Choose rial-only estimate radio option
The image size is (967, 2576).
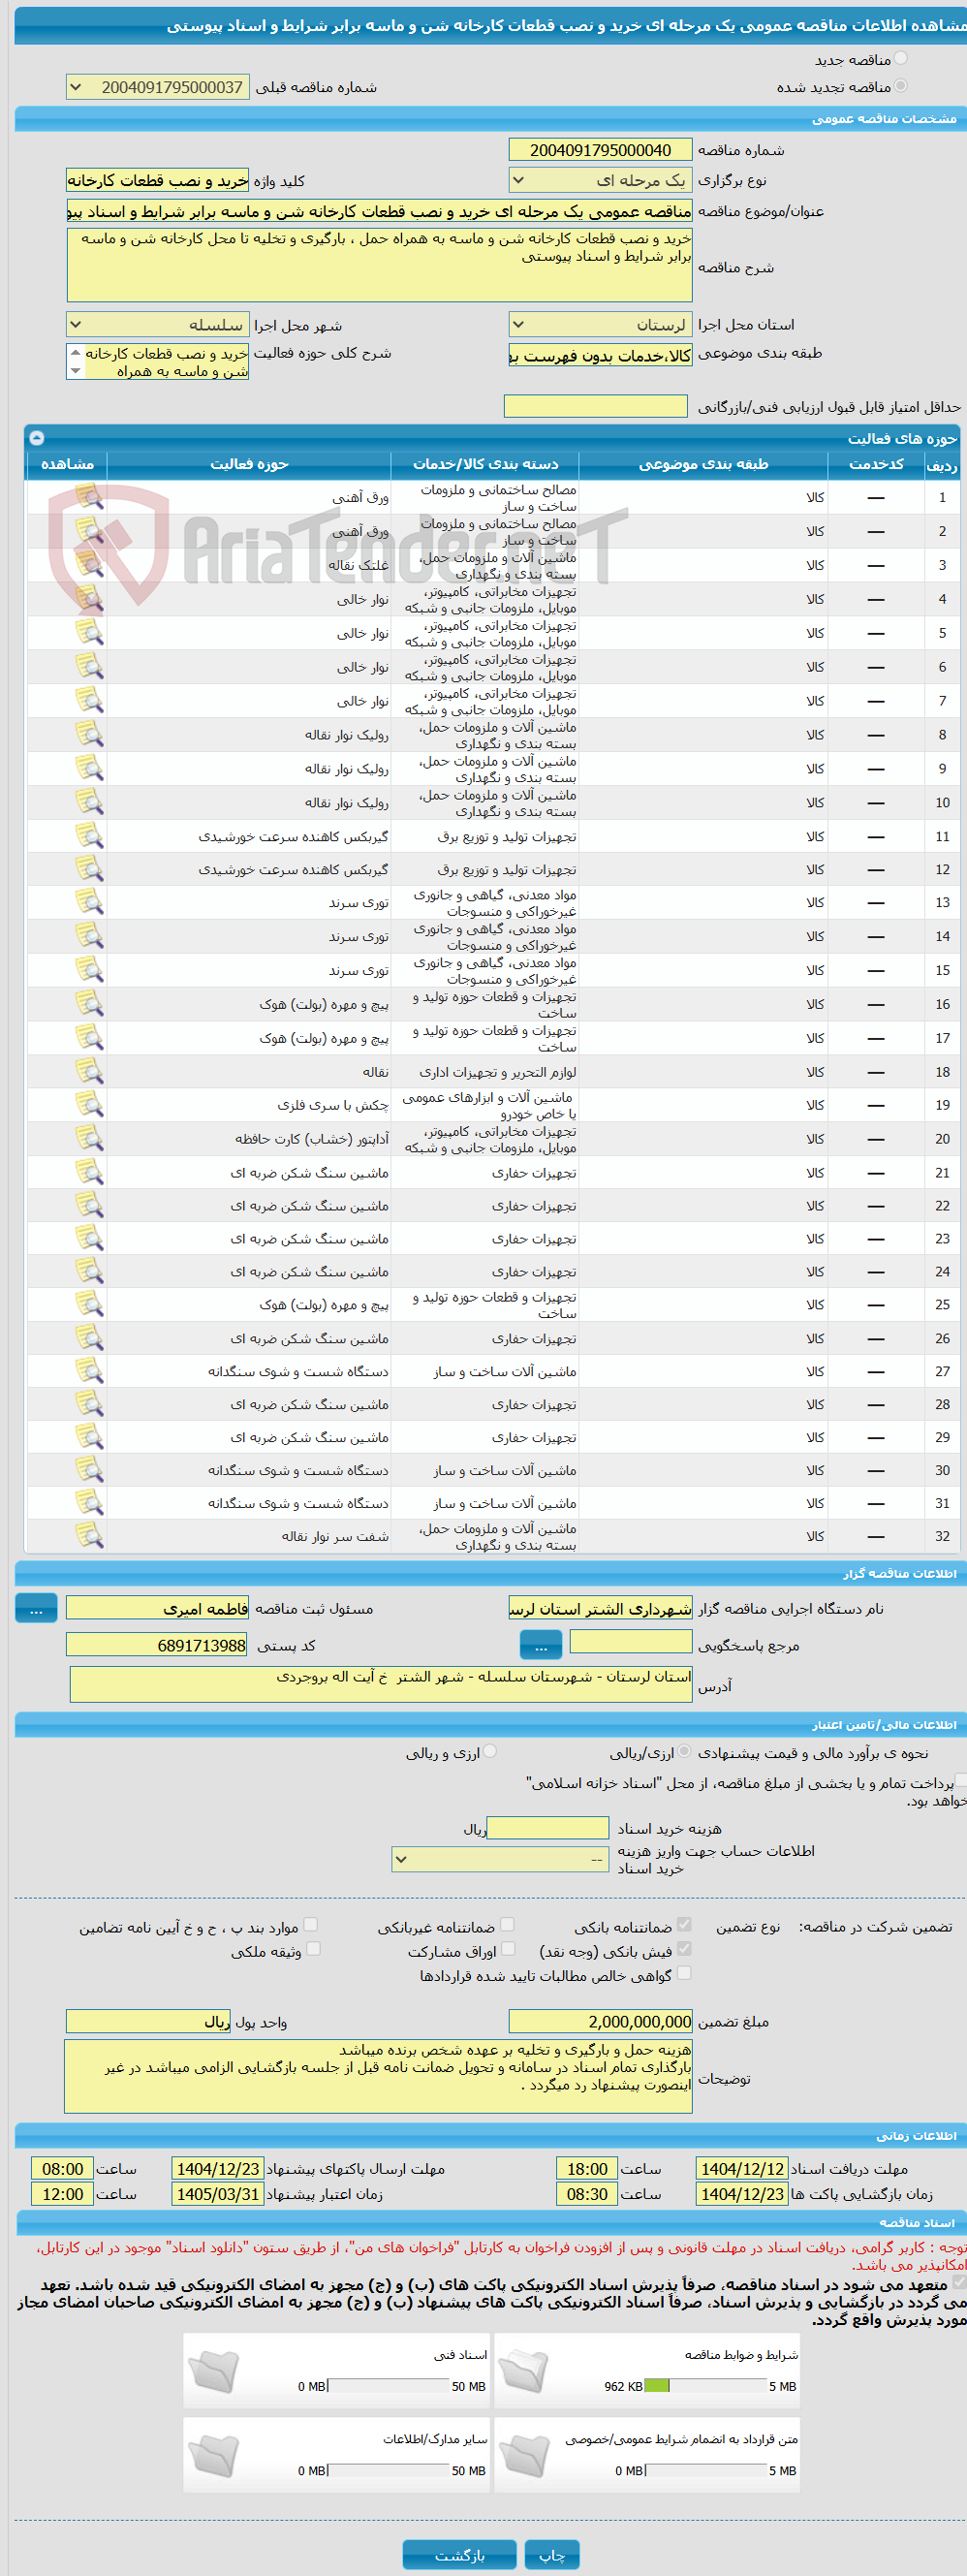point(684,1752)
